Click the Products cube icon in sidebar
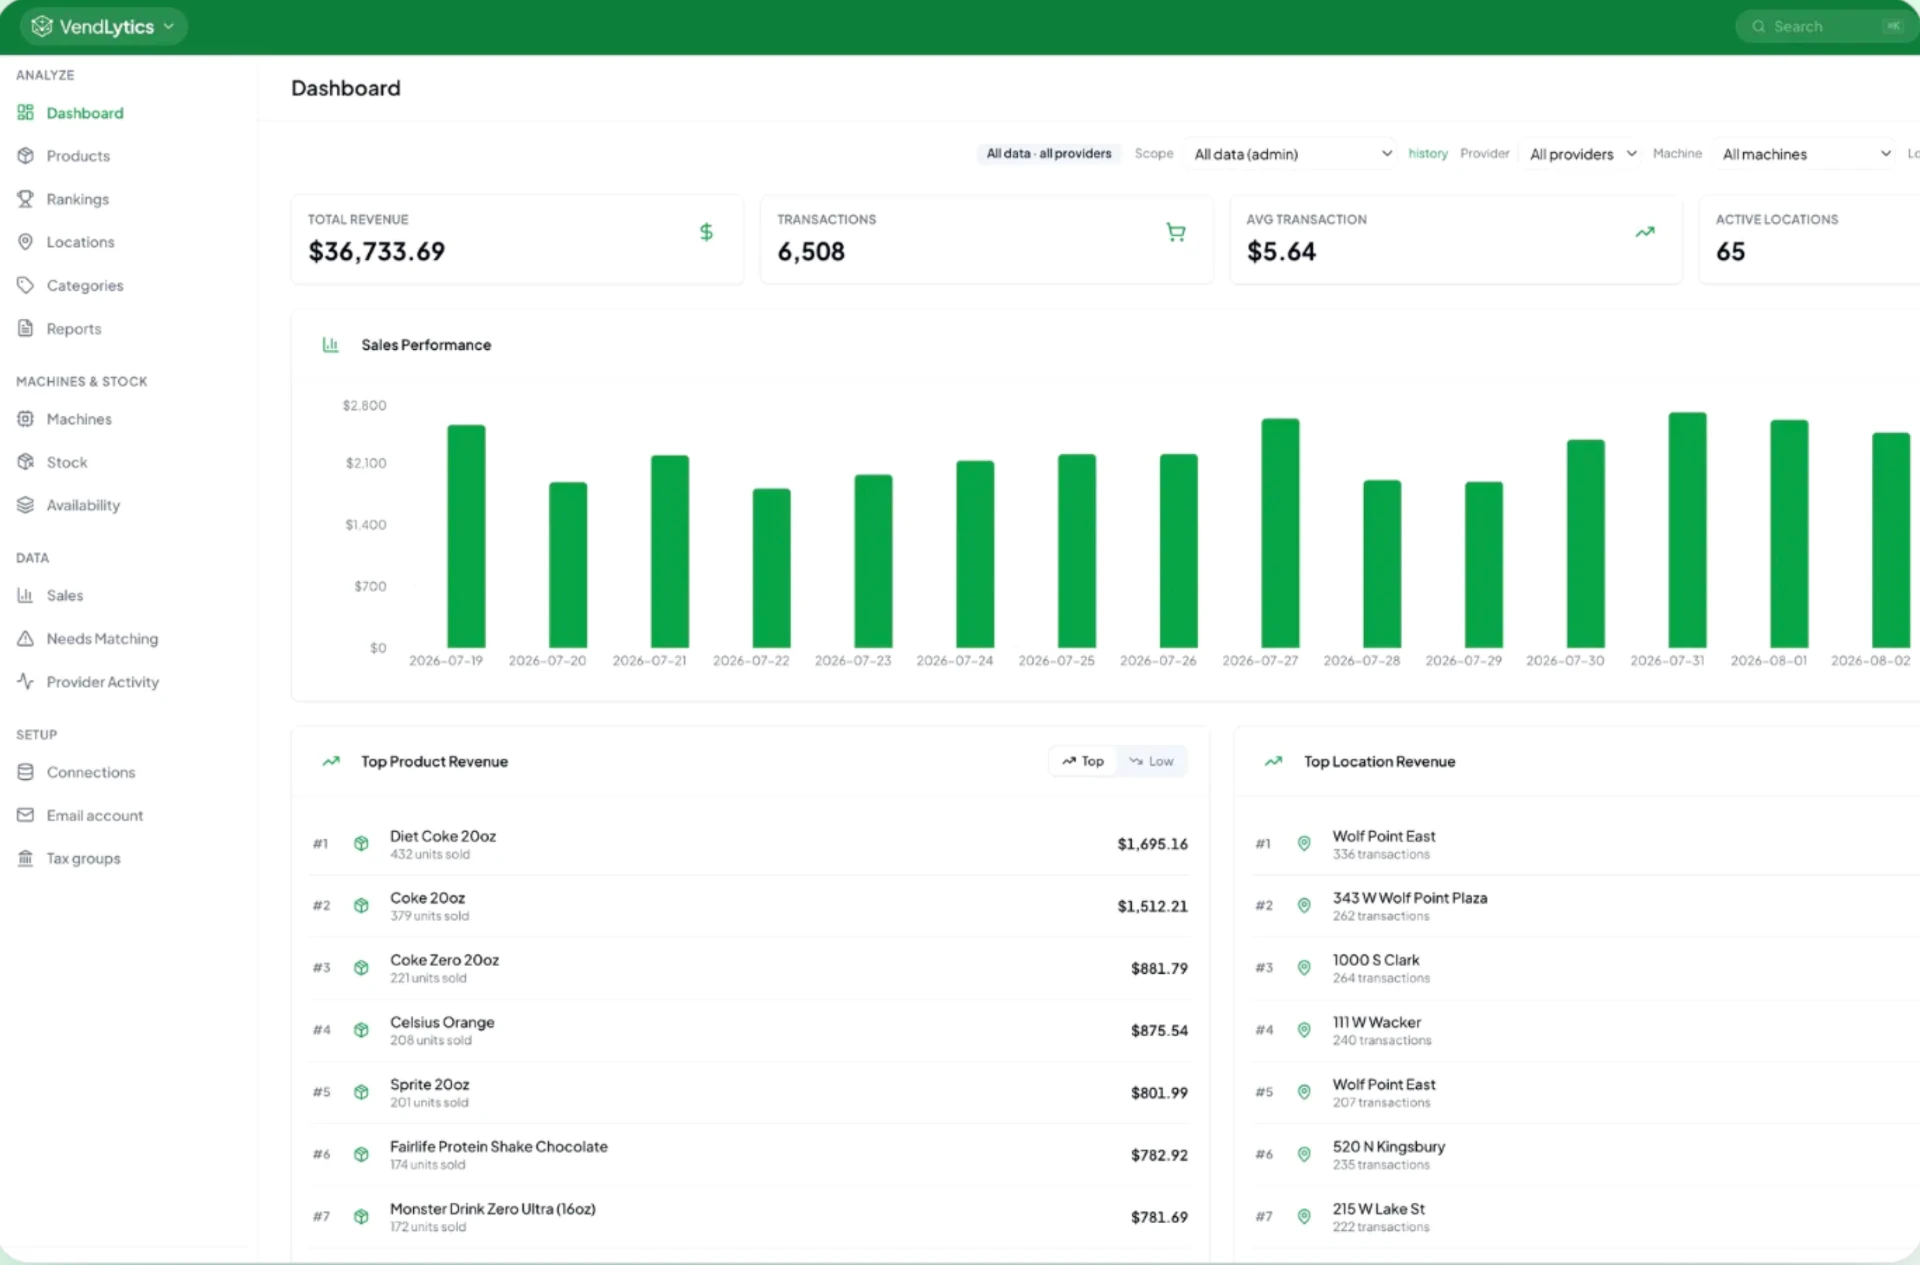Screen dimensions: 1920x1265 25,156
